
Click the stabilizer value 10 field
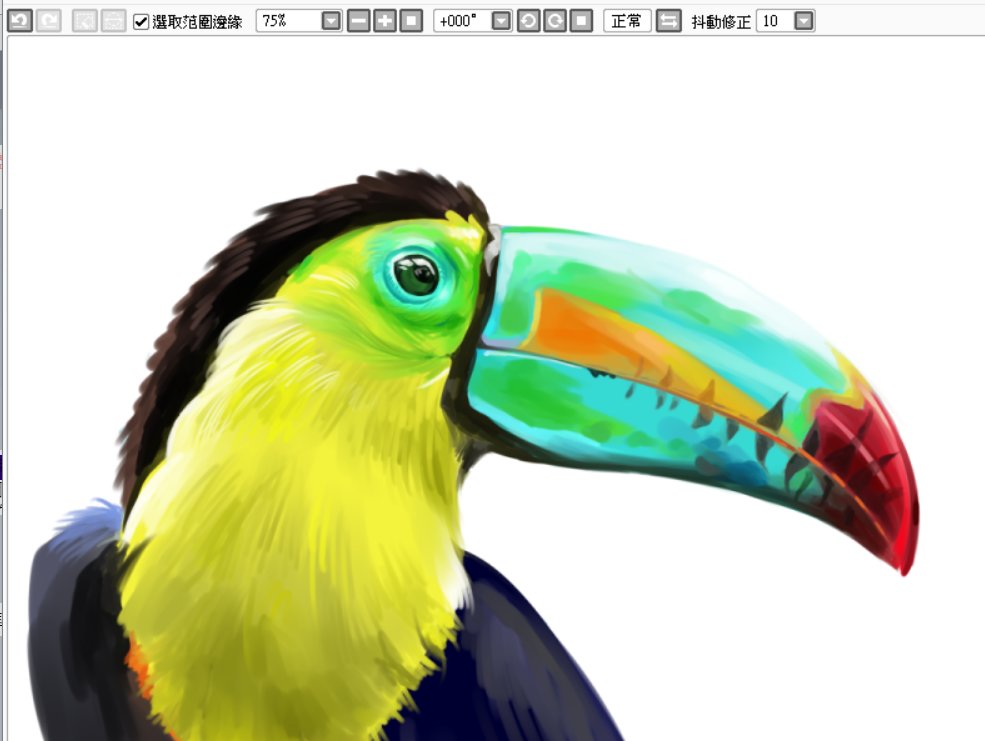[x=775, y=21]
